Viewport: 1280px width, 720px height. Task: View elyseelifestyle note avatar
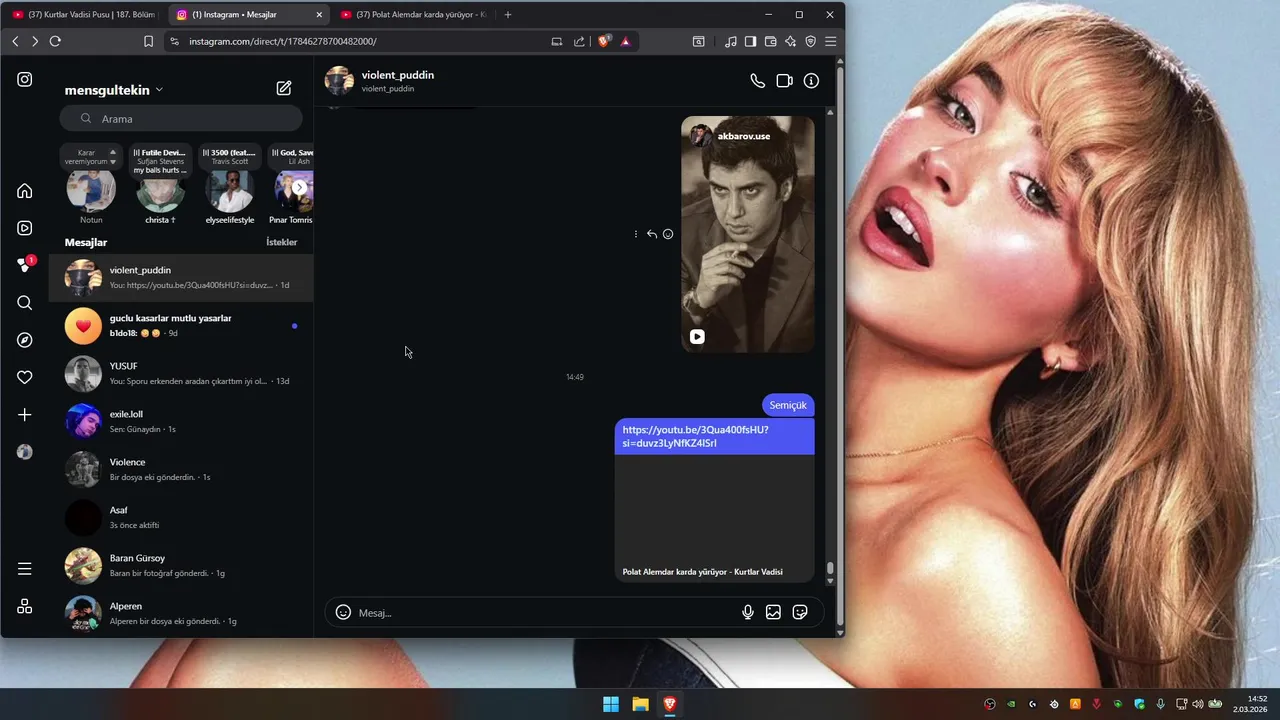[x=230, y=190]
